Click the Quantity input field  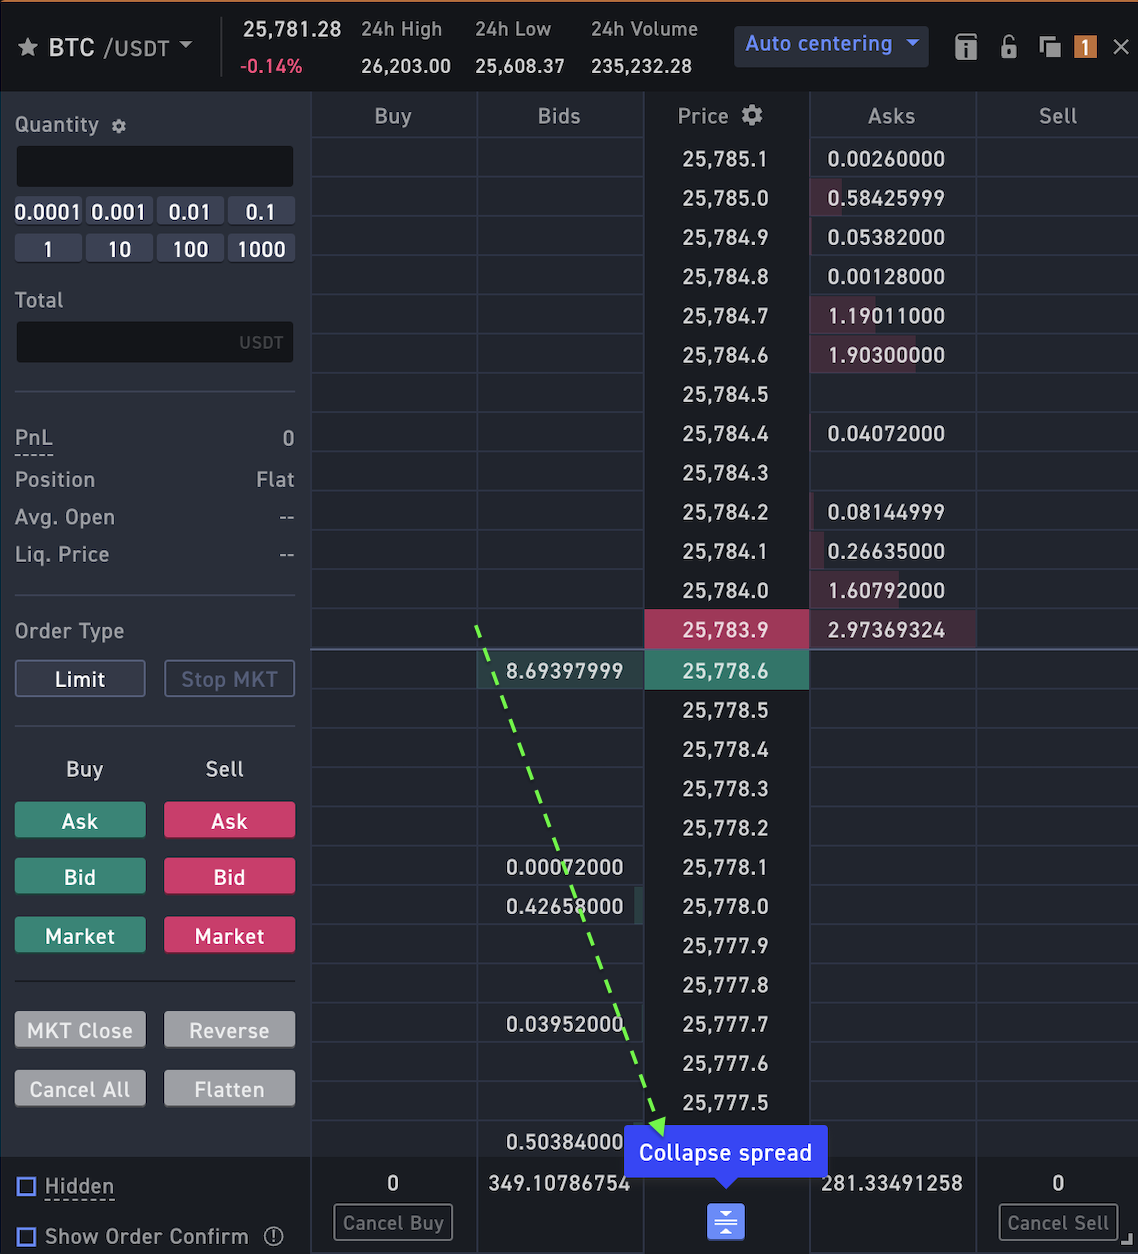coord(155,166)
